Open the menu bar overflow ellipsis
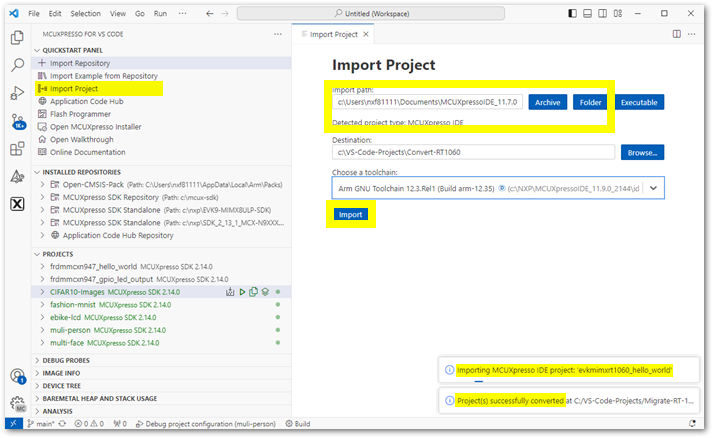This screenshot has height=438, width=713. pyautogui.click(x=182, y=14)
